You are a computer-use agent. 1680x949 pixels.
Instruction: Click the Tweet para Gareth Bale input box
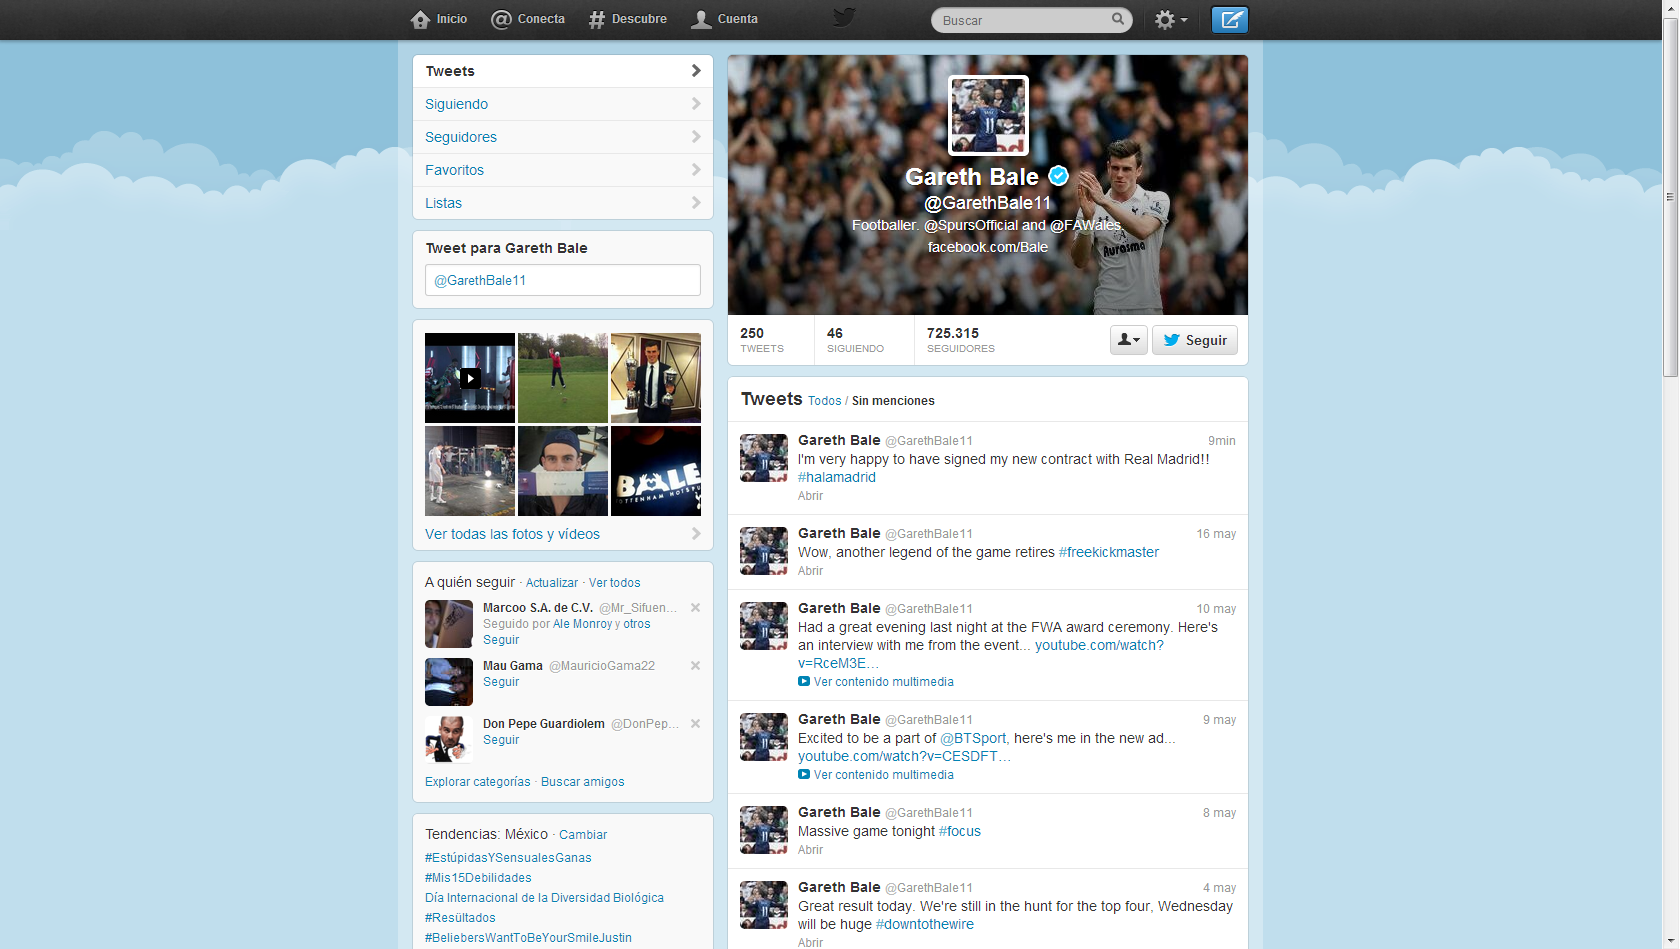click(563, 280)
